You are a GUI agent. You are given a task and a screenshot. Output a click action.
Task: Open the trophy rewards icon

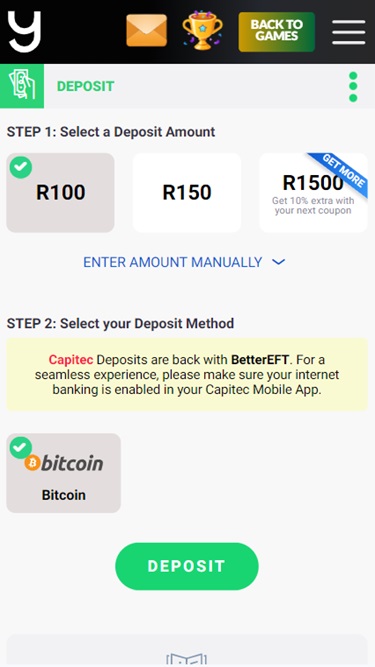coord(202,31)
